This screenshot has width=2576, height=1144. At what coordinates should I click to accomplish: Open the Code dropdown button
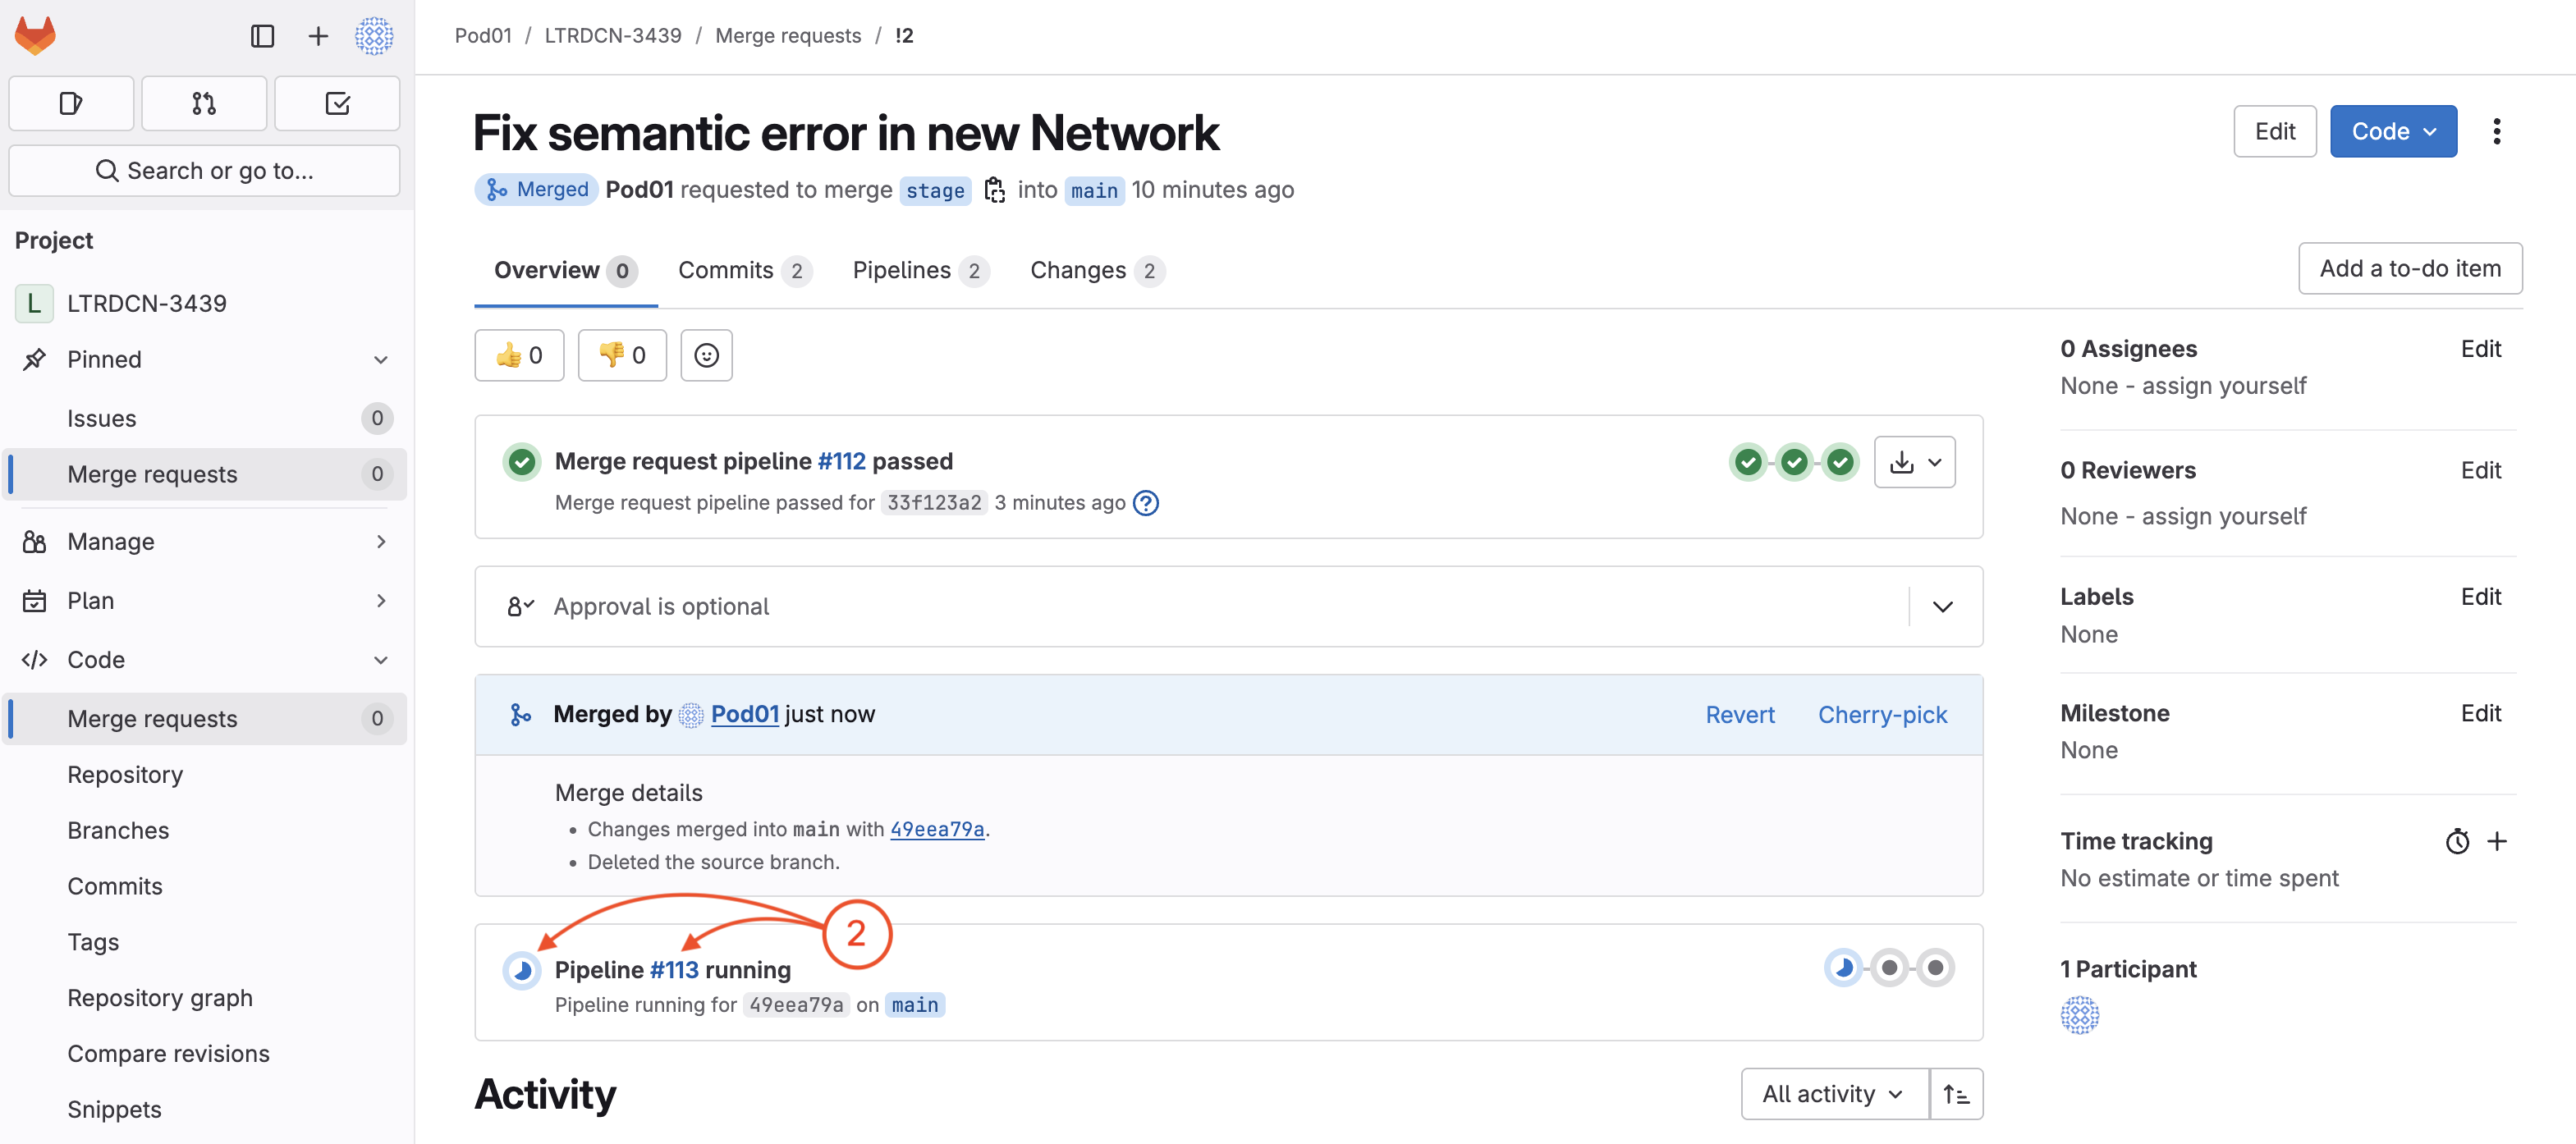(2393, 132)
